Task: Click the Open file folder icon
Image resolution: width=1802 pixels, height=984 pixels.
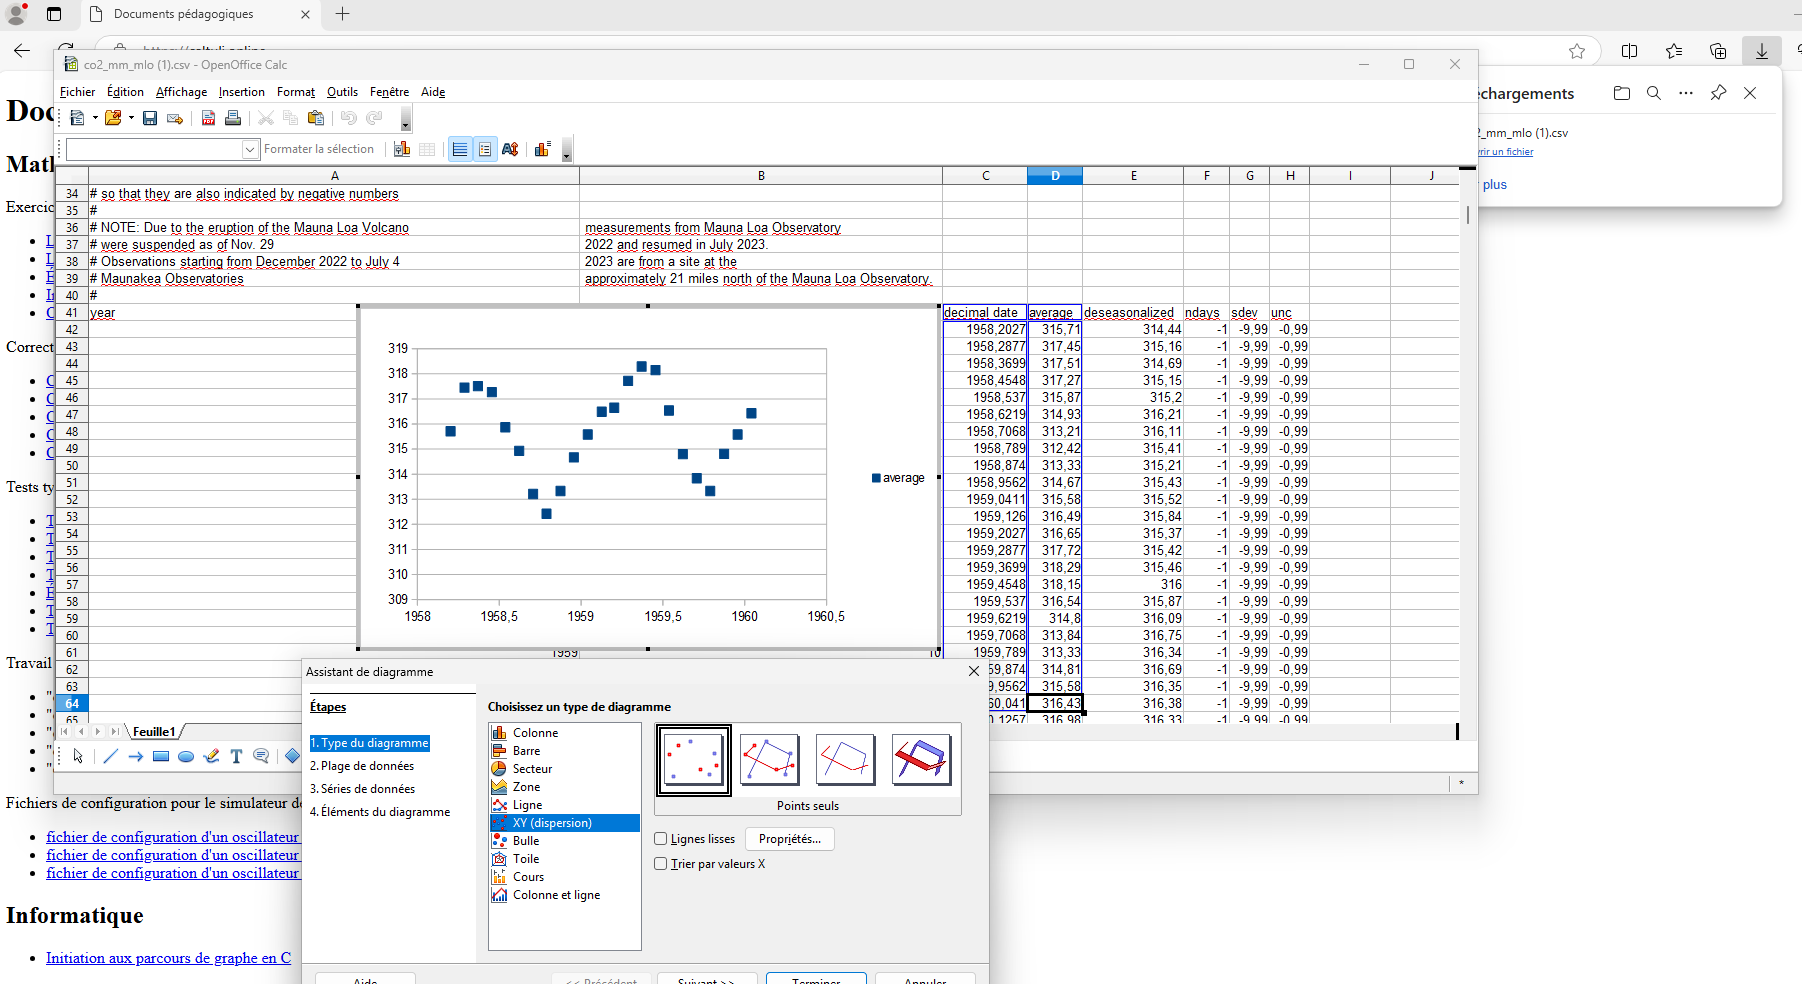Action: coord(112,118)
